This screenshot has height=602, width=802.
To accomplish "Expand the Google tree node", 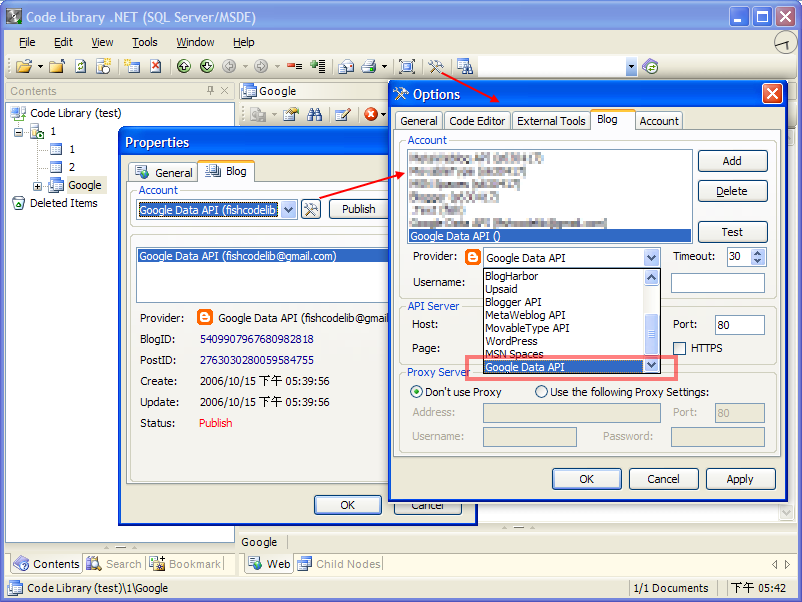I will (37, 186).
